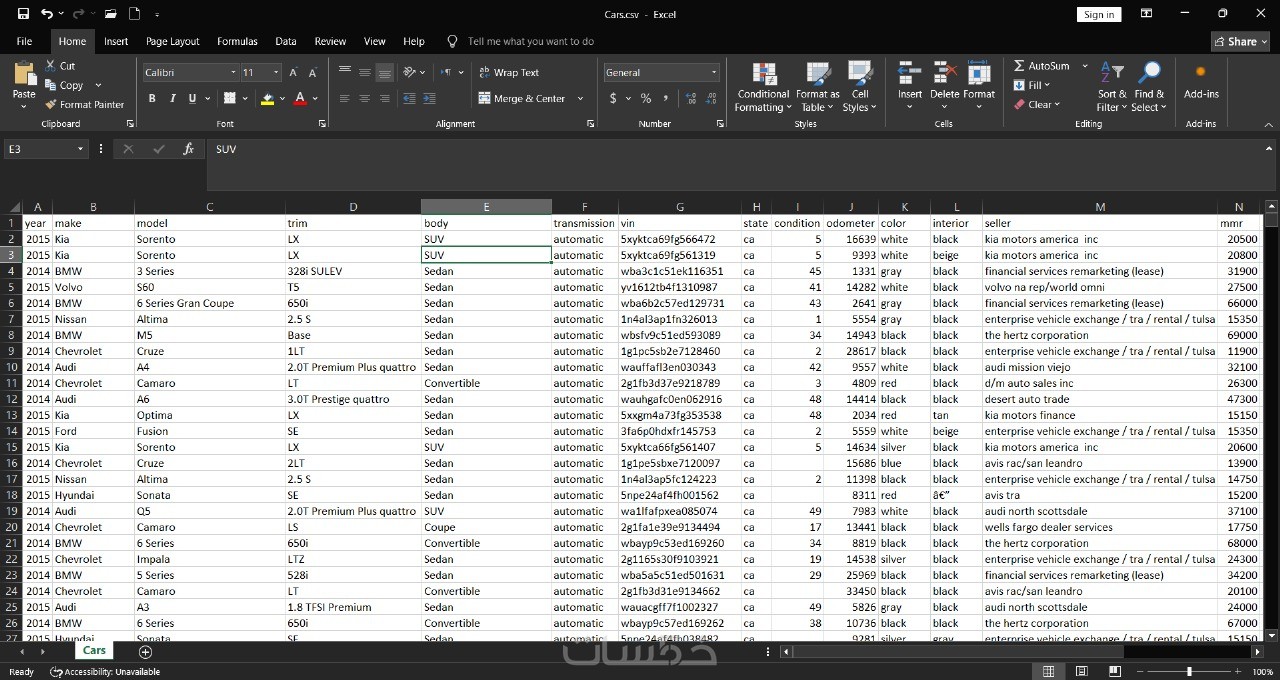Screen dimensions: 1280x680
Task: Click the Sign in button
Action: [1099, 14]
